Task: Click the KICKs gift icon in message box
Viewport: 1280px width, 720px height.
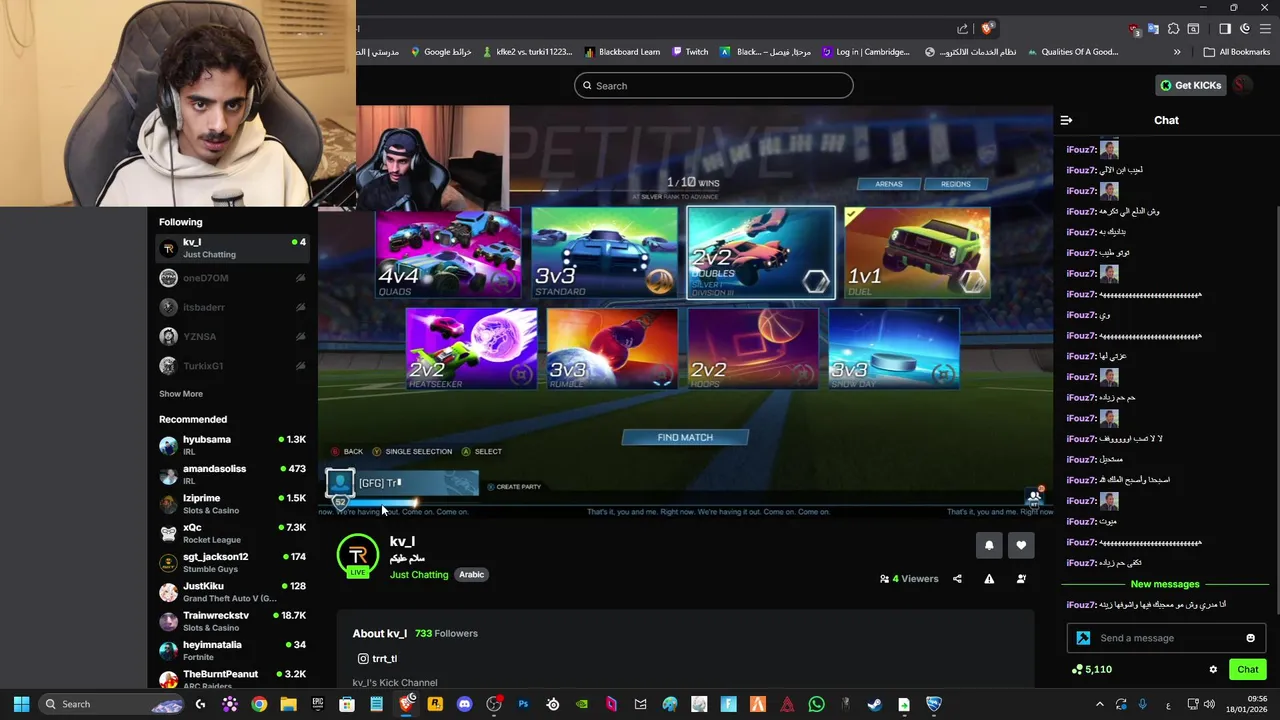Action: pos(1083,638)
